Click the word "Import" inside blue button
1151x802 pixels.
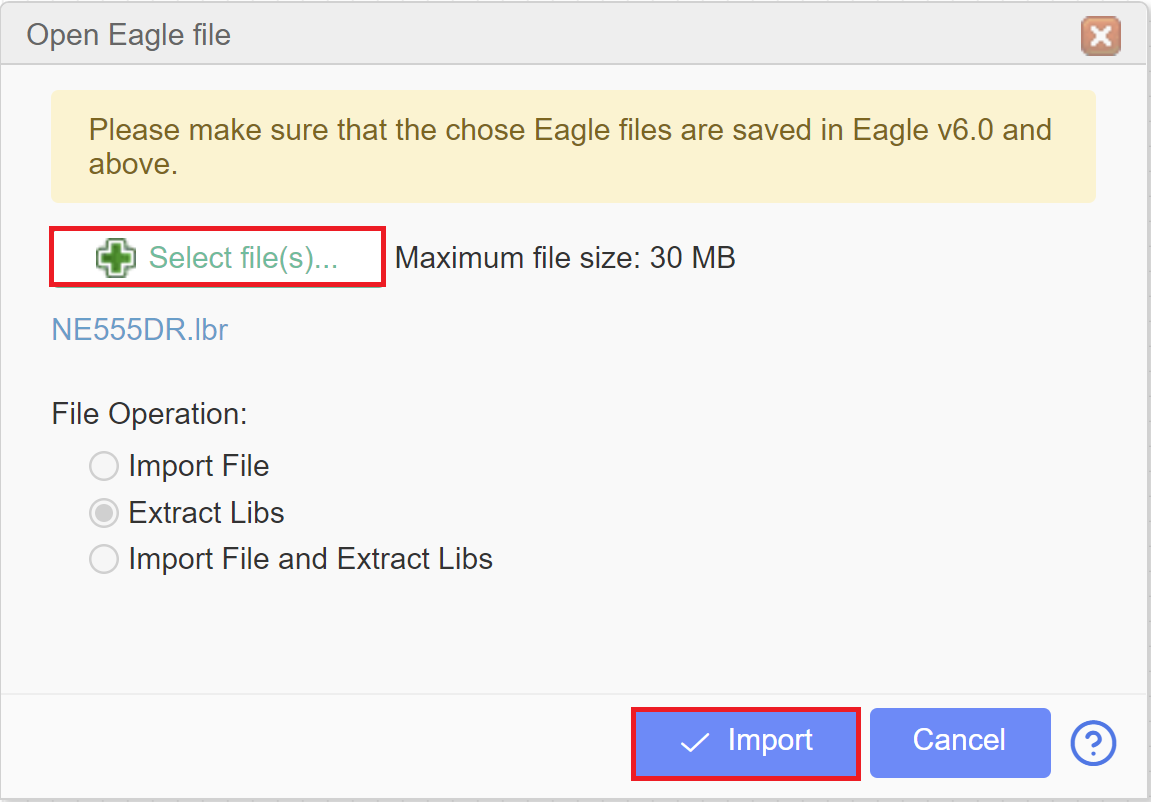[x=770, y=740]
